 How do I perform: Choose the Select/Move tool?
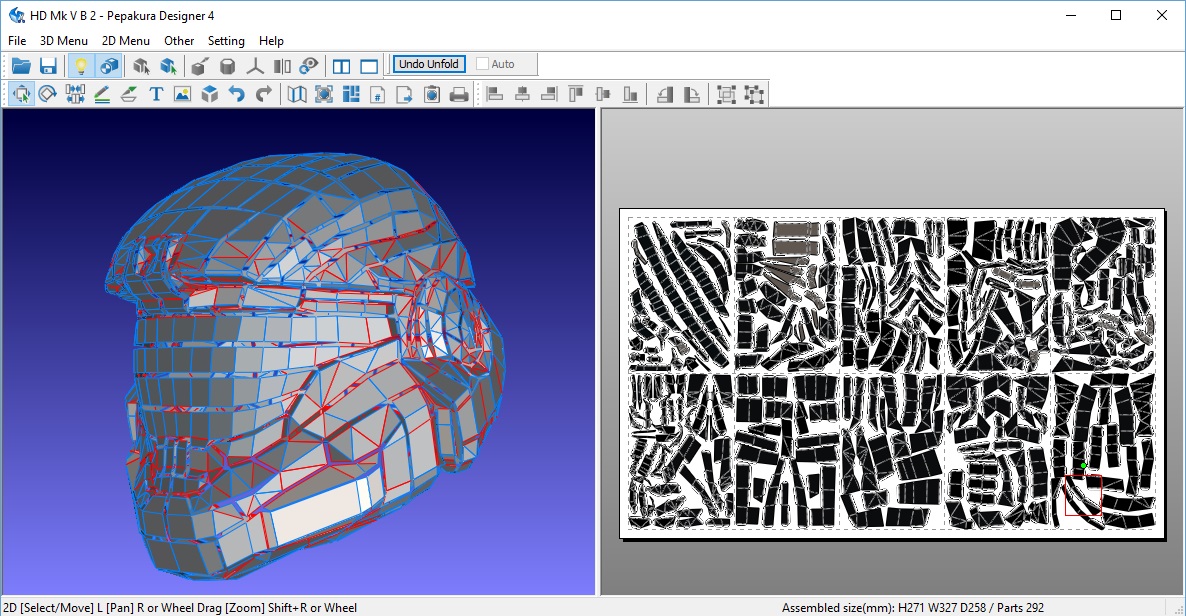(21, 94)
